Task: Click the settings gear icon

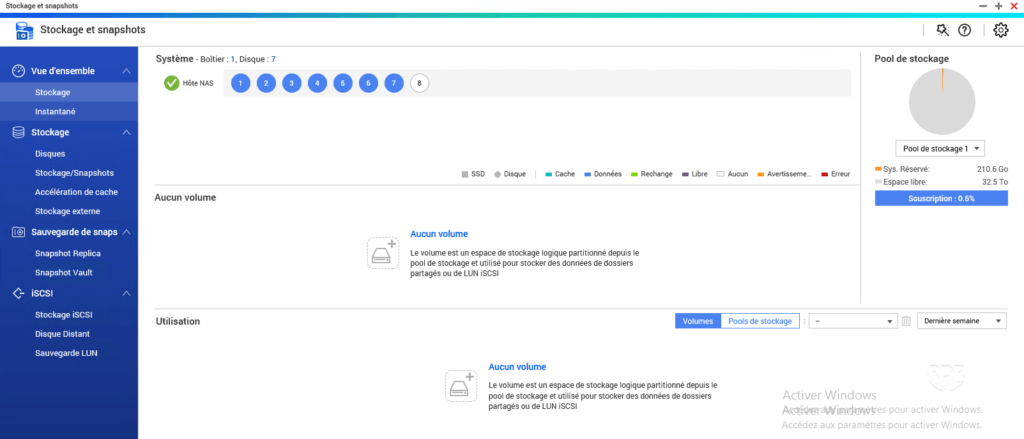Action: [x=1001, y=30]
